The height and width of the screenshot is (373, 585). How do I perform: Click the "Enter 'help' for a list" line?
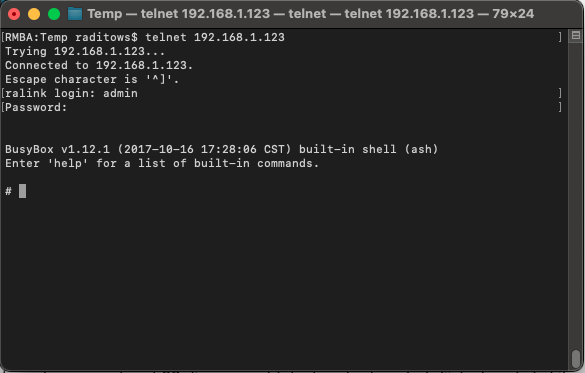162,163
